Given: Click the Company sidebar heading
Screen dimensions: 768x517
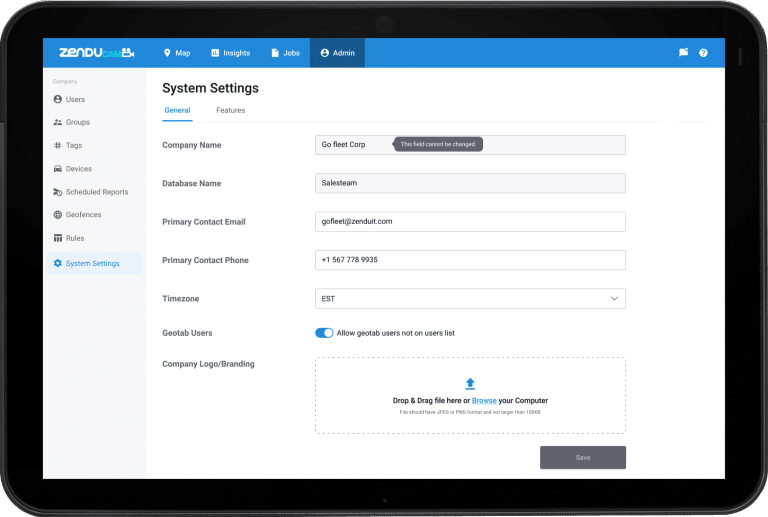Looking at the screenshot, I should click(65, 82).
